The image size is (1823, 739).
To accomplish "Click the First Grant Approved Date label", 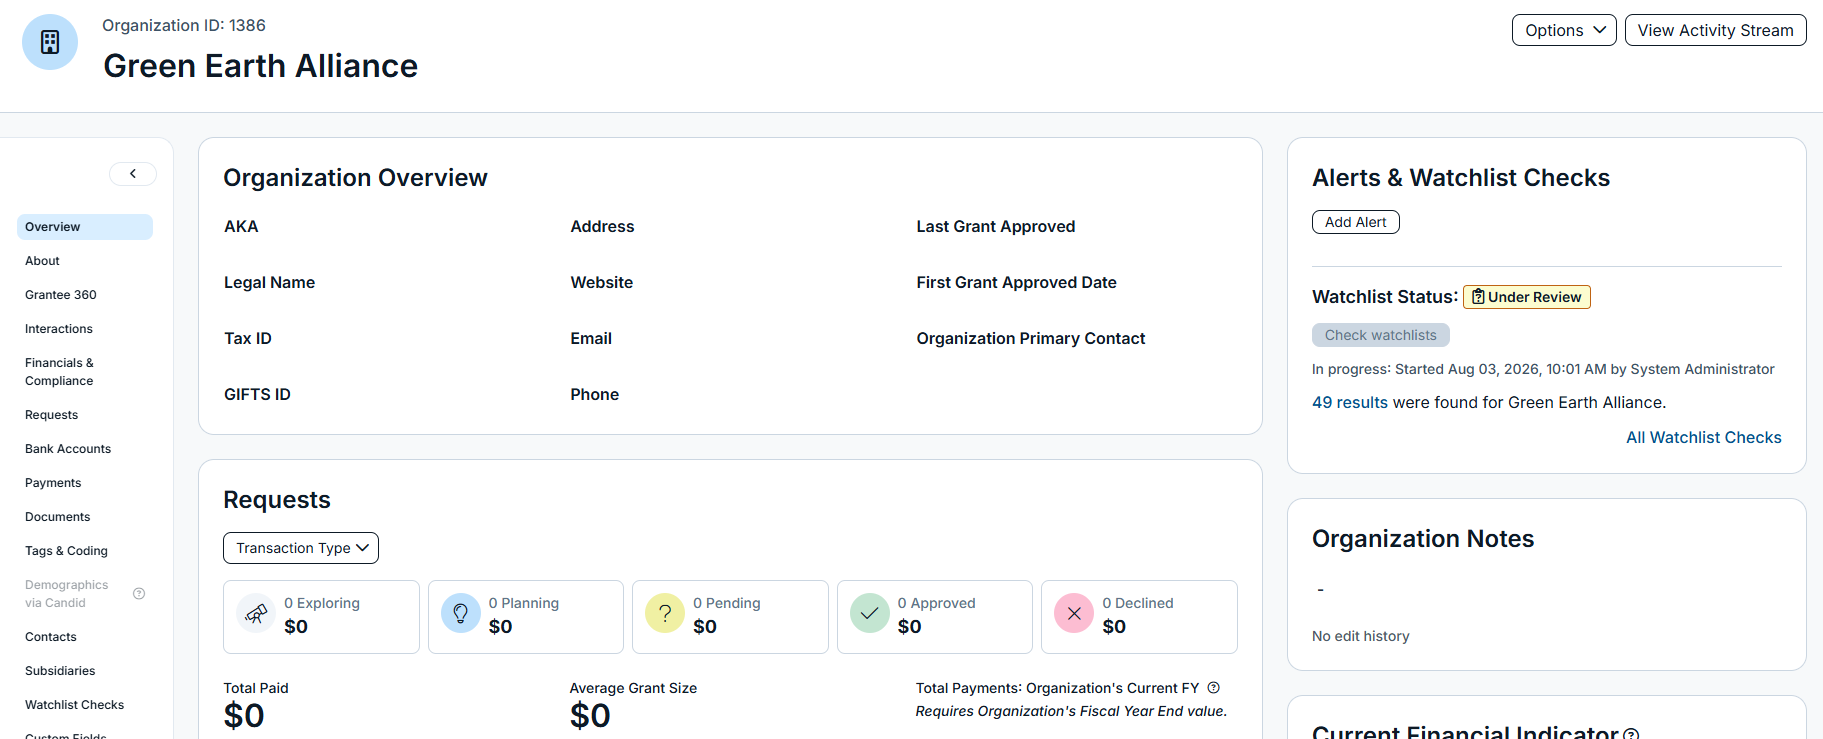I will 1016,283.
